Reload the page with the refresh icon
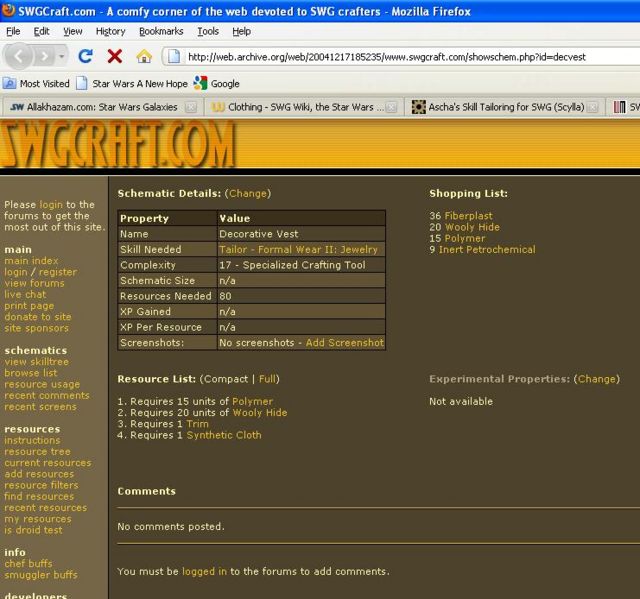The width and height of the screenshot is (640, 599). tap(86, 56)
